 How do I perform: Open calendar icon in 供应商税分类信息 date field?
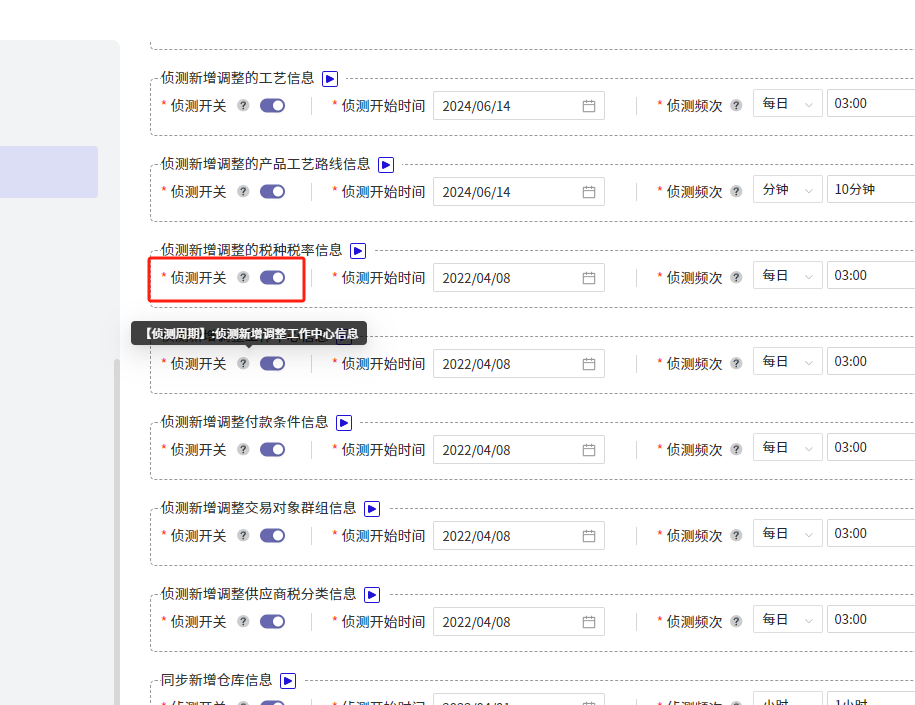[589, 622]
